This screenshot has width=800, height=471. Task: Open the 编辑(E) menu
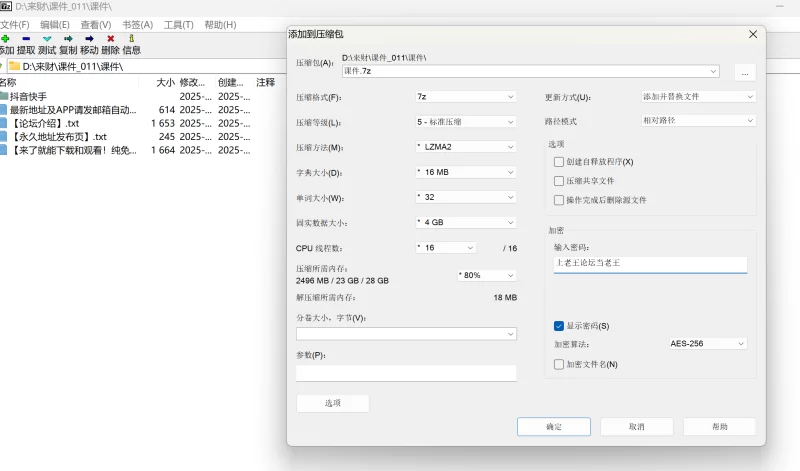[55, 24]
